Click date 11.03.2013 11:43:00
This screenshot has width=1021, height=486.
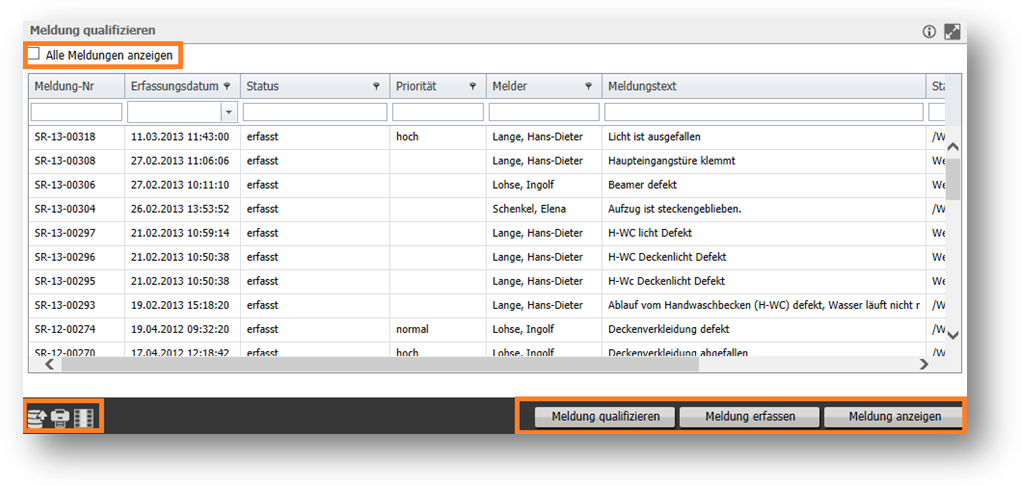coord(180,137)
